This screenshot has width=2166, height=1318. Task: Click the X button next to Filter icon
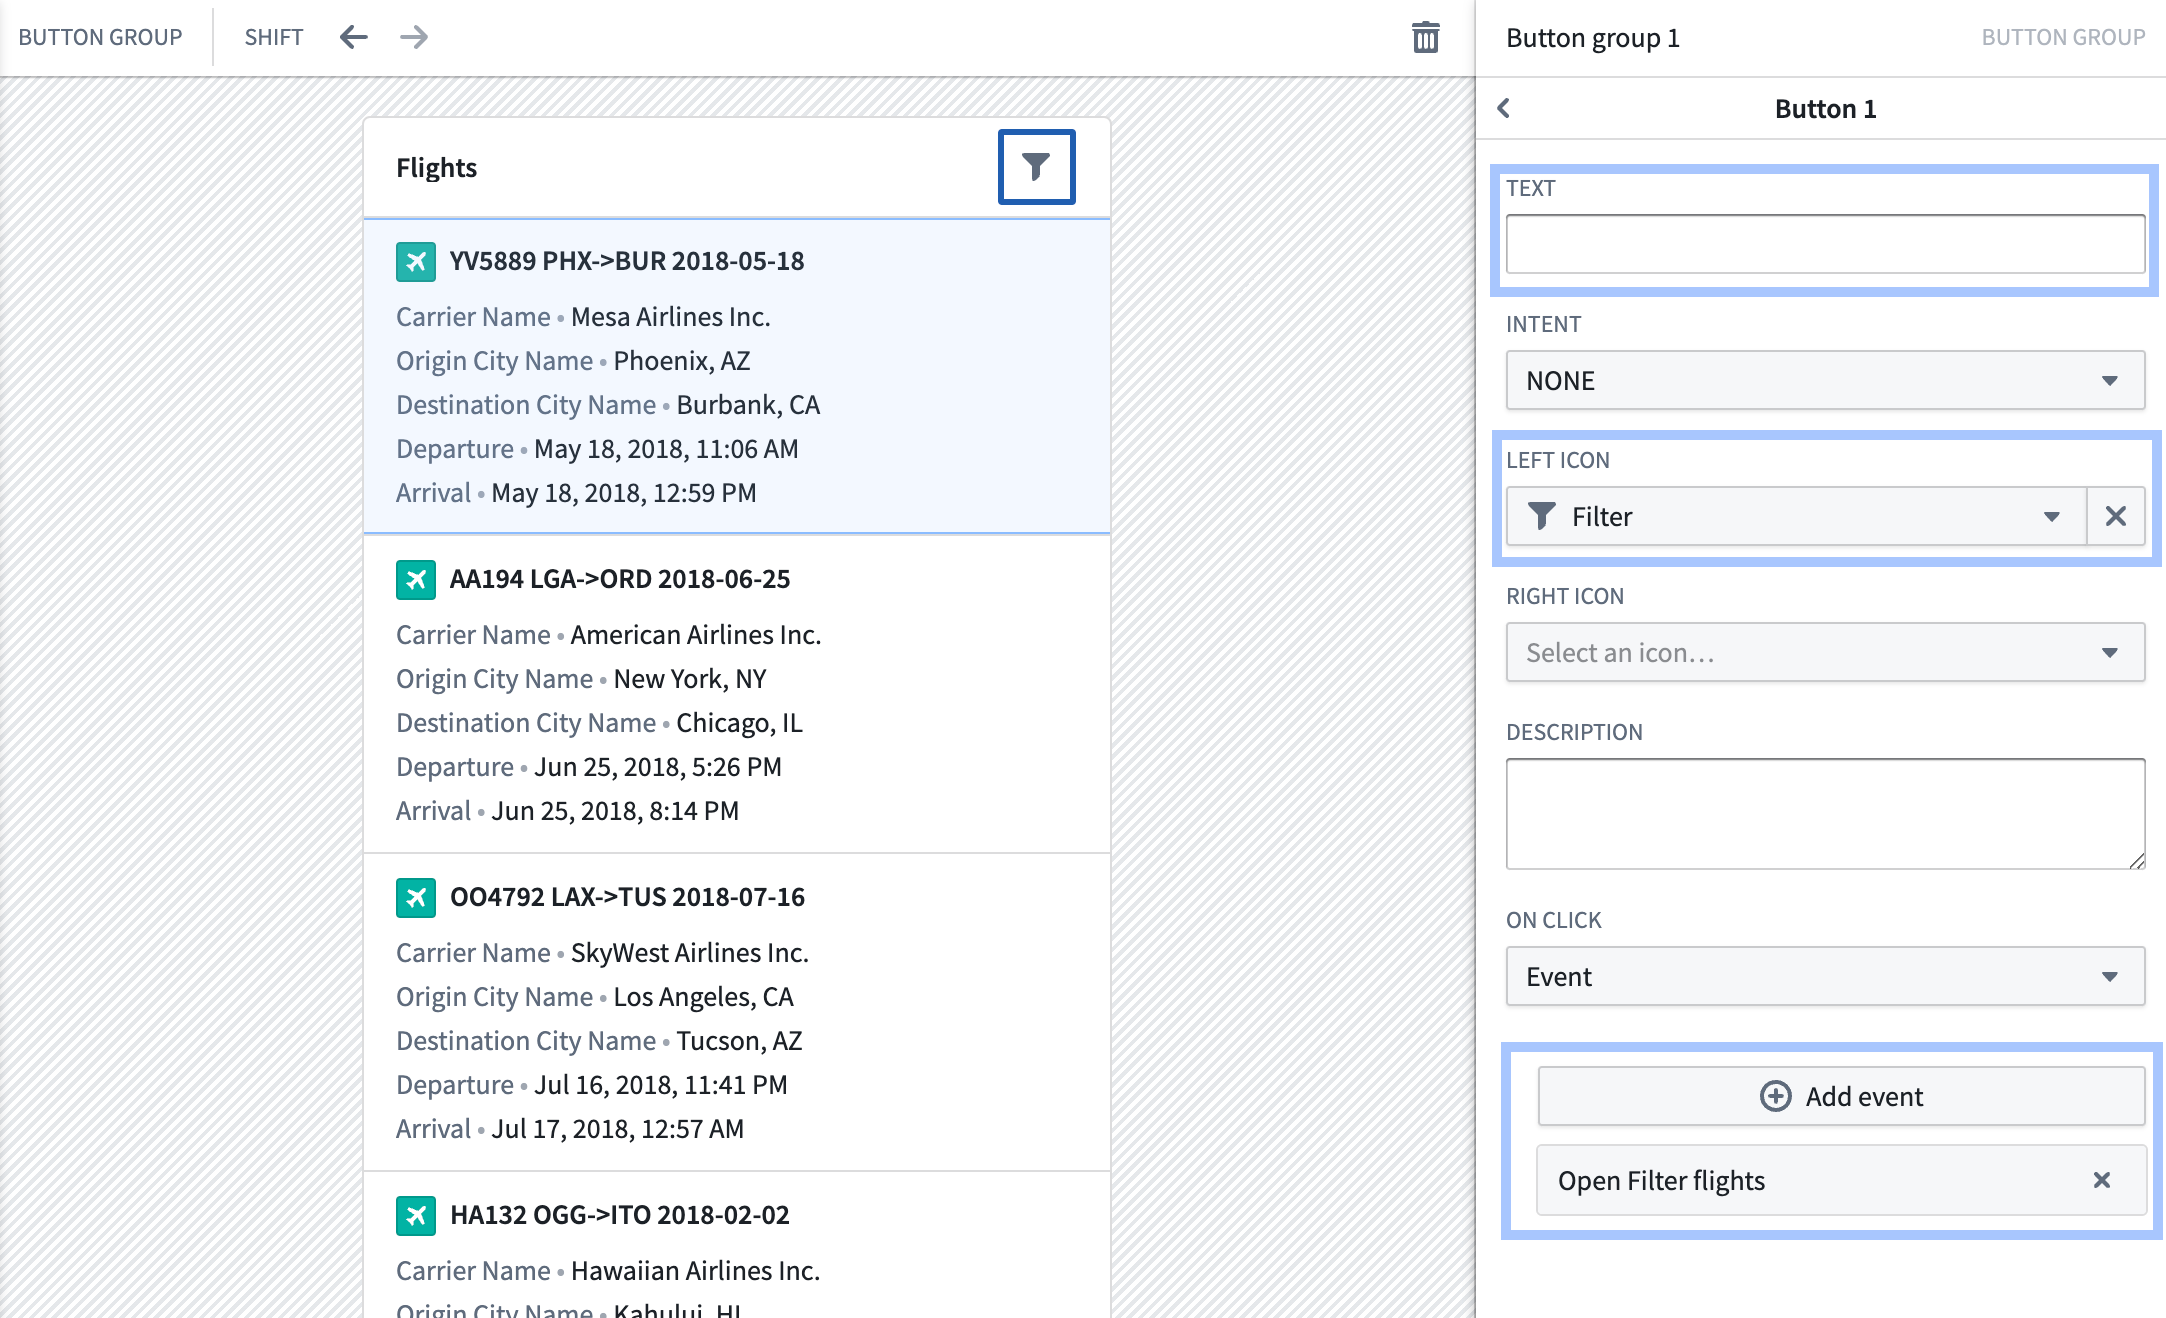click(2116, 517)
